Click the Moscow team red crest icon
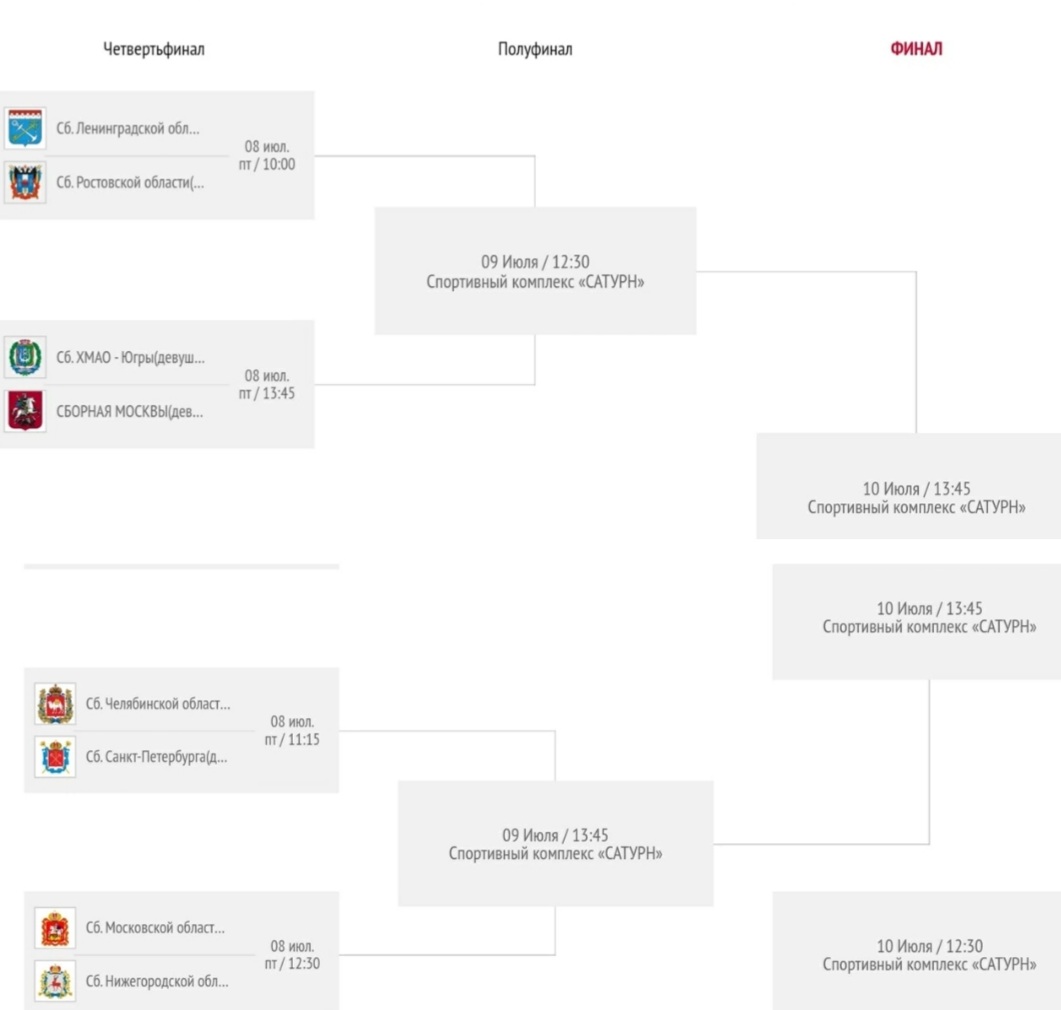The width and height of the screenshot is (1061, 1010). (x=25, y=411)
